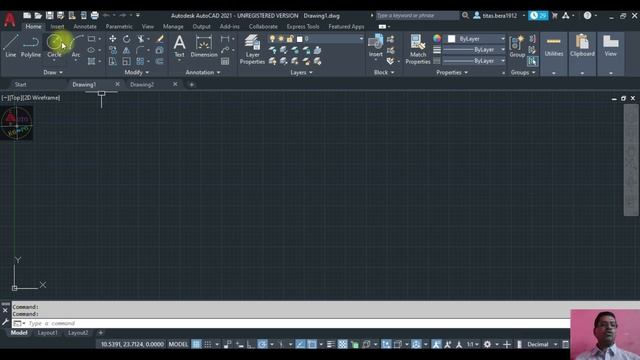Activate the Circle tool
This screenshot has height=360, width=640.
pyautogui.click(x=54, y=45)
